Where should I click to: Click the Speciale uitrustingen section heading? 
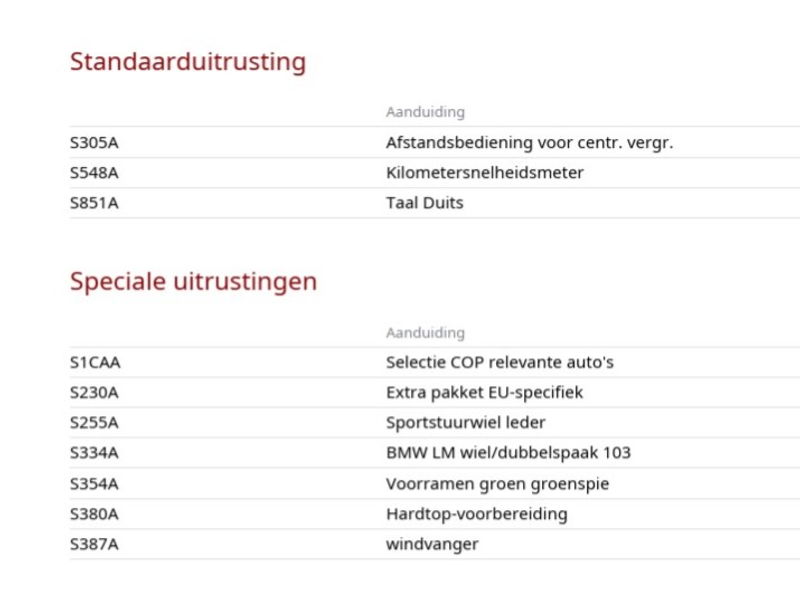(x=193, y=282)
